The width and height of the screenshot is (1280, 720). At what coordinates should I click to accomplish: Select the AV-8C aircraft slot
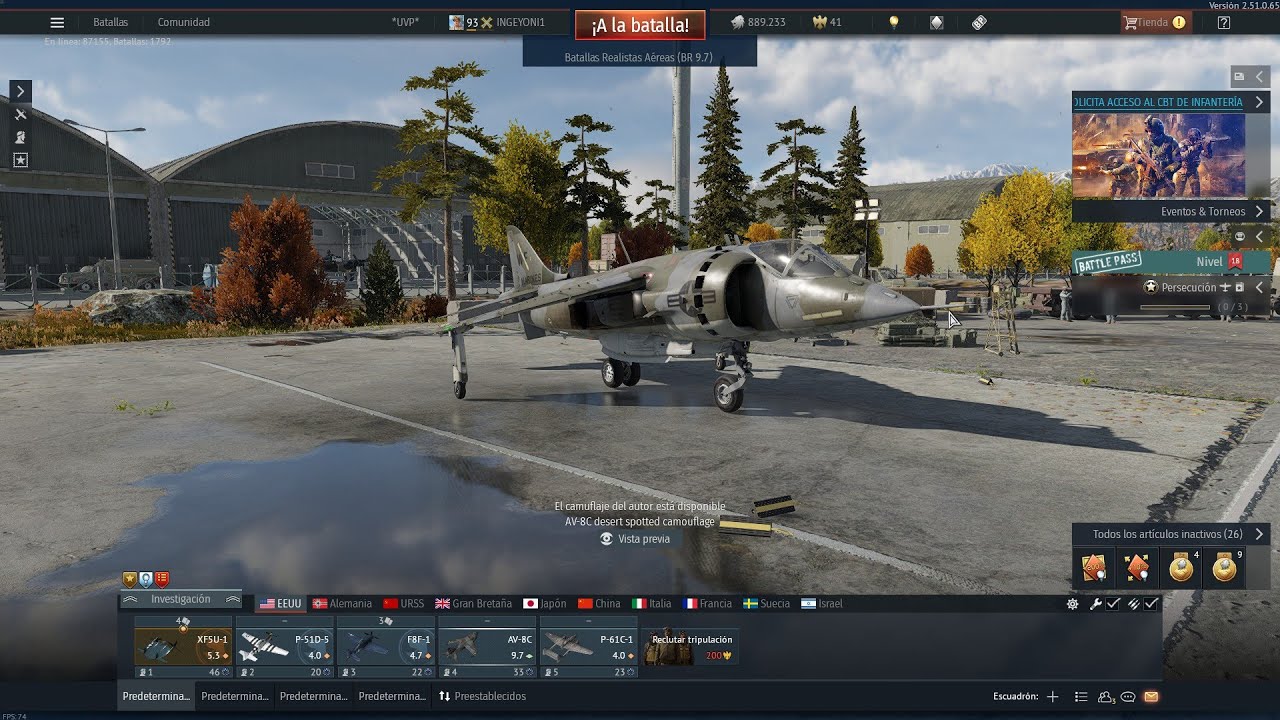(487, 647)
